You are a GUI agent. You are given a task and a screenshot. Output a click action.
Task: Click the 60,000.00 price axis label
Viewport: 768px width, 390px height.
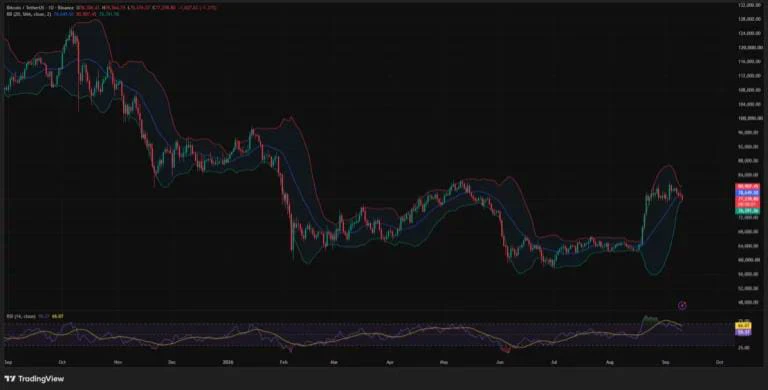tap(749, 260)
